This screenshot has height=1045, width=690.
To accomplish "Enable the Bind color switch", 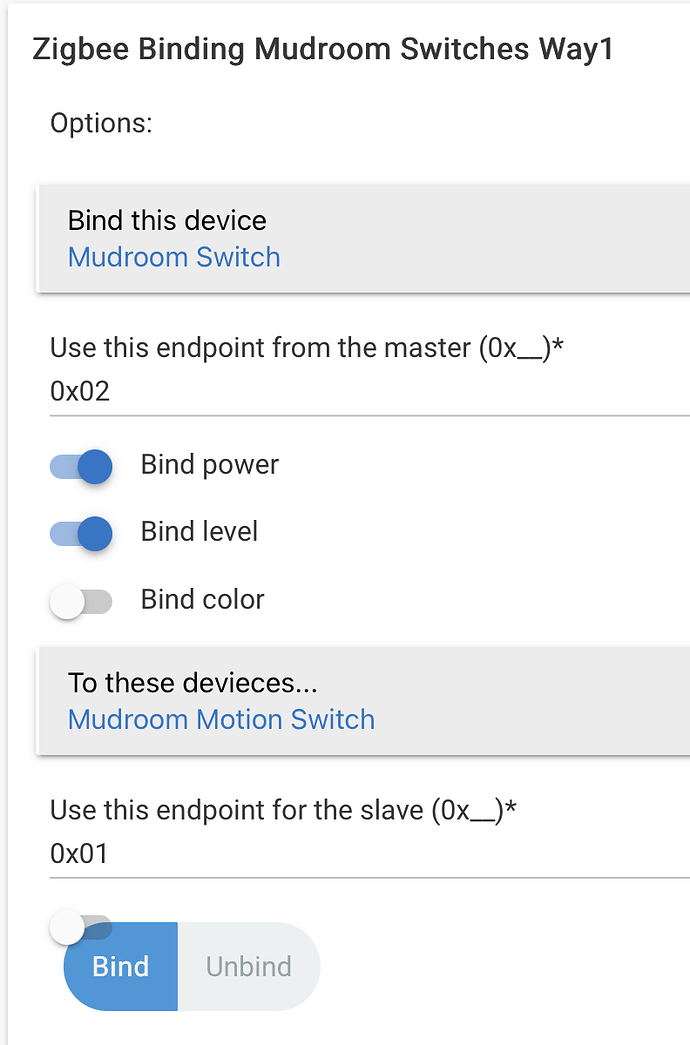I will click(x=81, y=601).
